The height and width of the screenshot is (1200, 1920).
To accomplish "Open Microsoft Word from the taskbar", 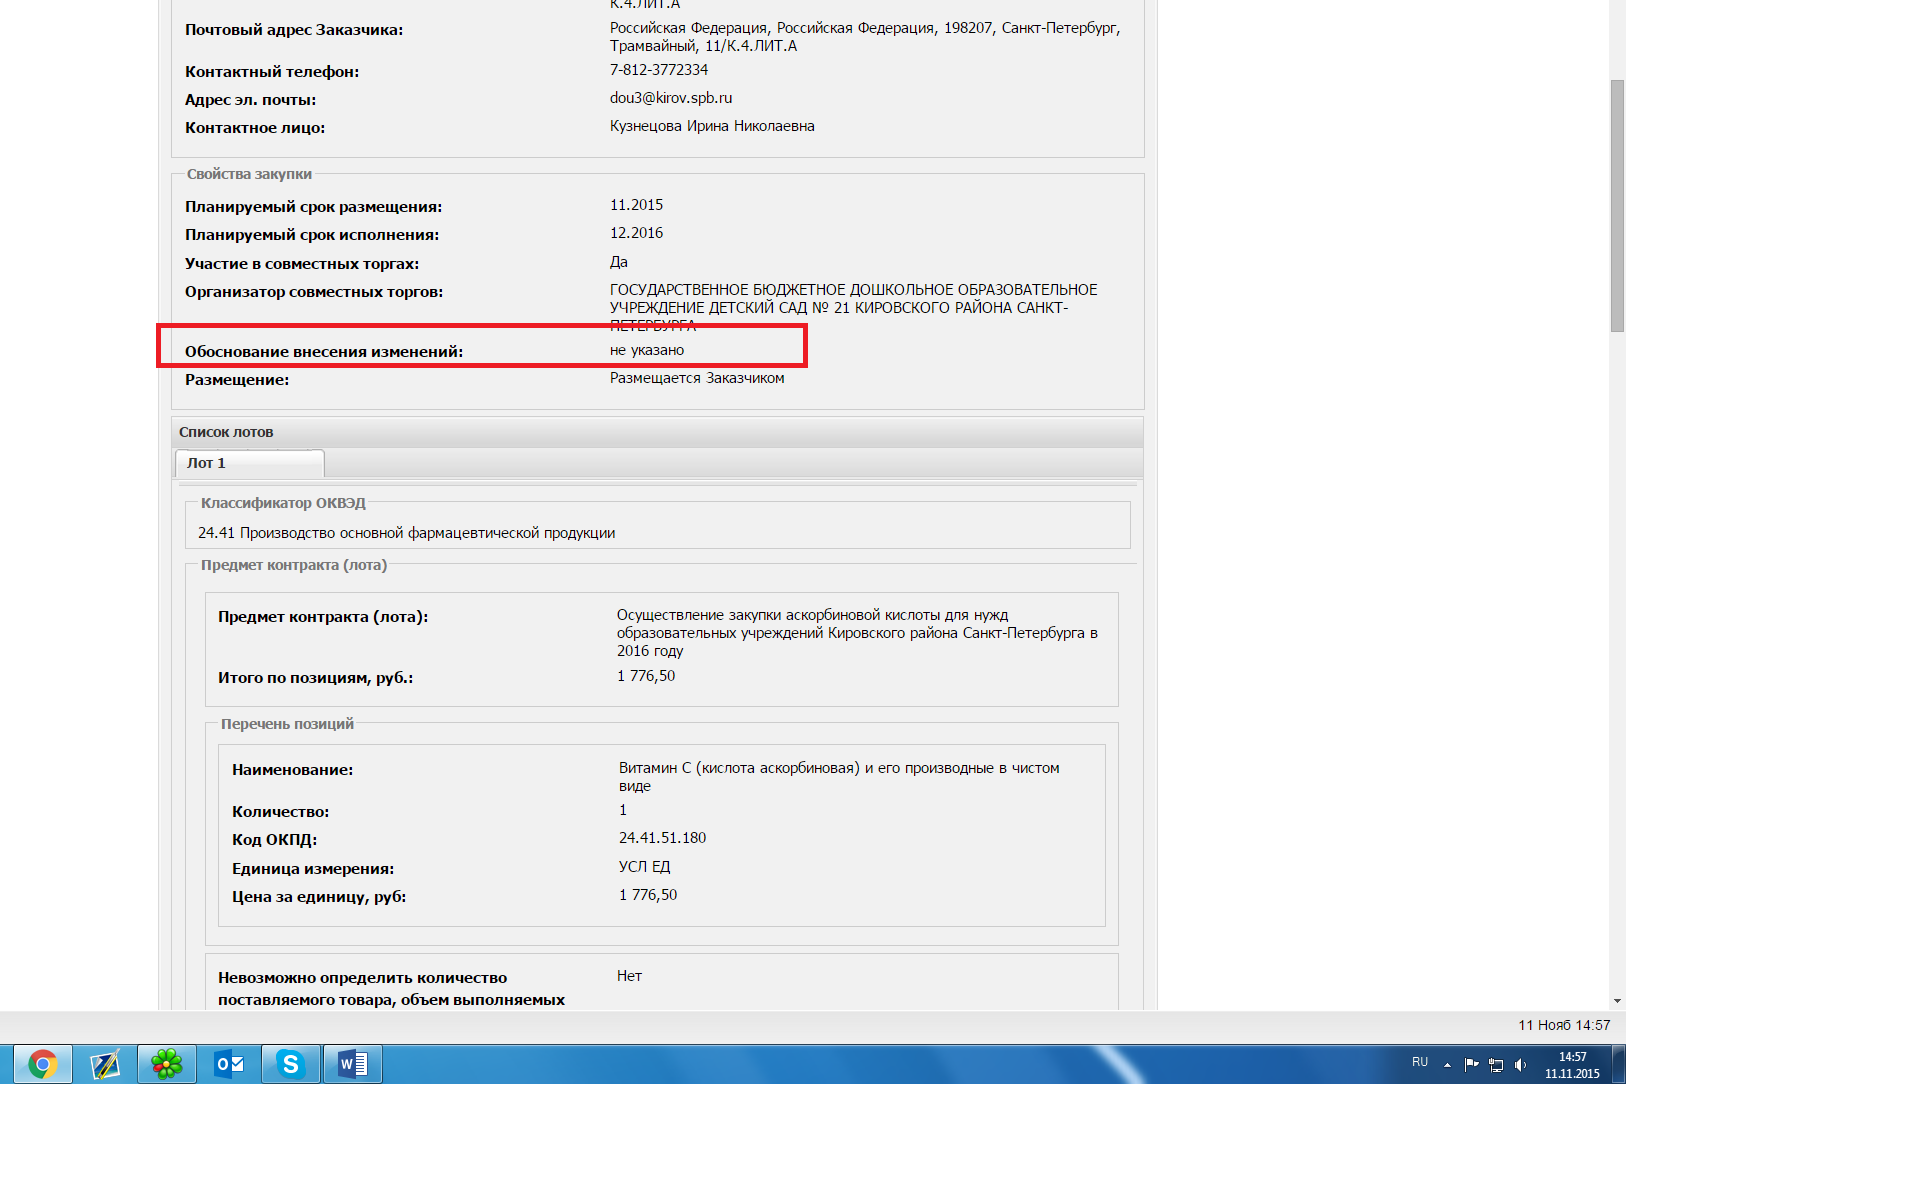I will click(353, 1064).
